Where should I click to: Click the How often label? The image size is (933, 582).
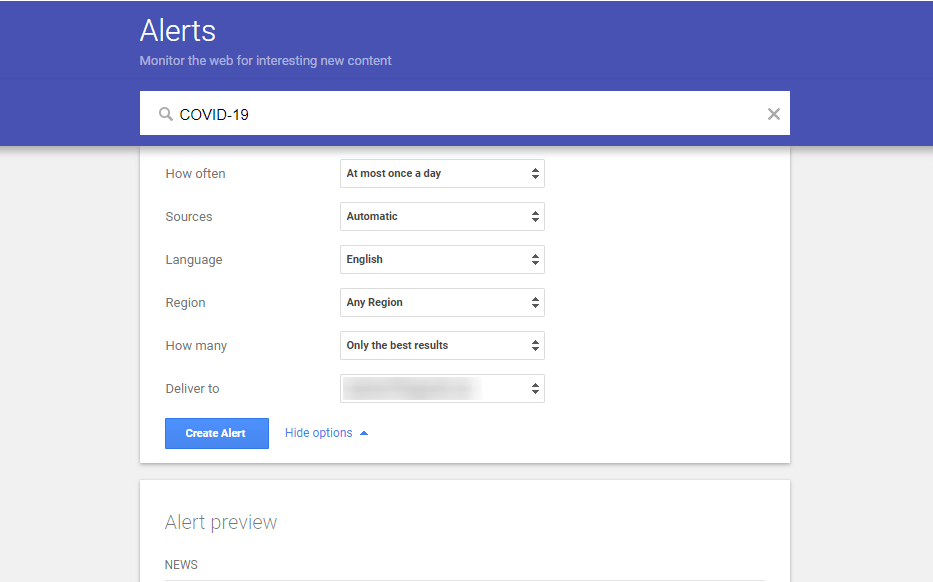click(x=195, y=174)
